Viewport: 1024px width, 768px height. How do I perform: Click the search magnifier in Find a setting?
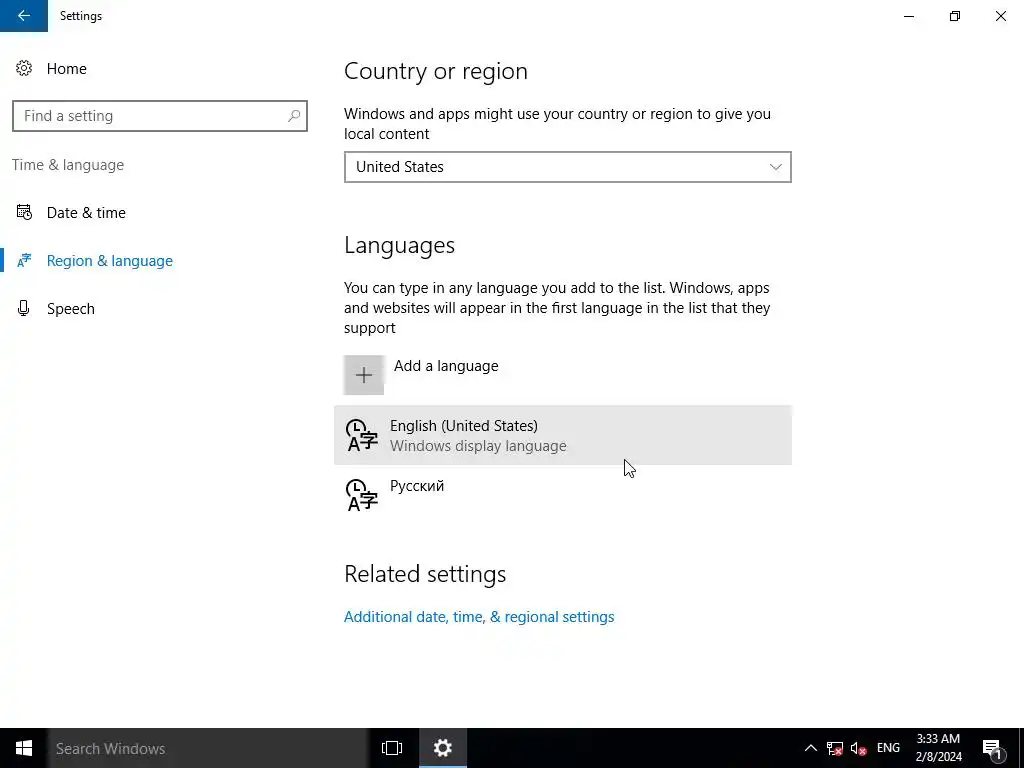point(294,116)
